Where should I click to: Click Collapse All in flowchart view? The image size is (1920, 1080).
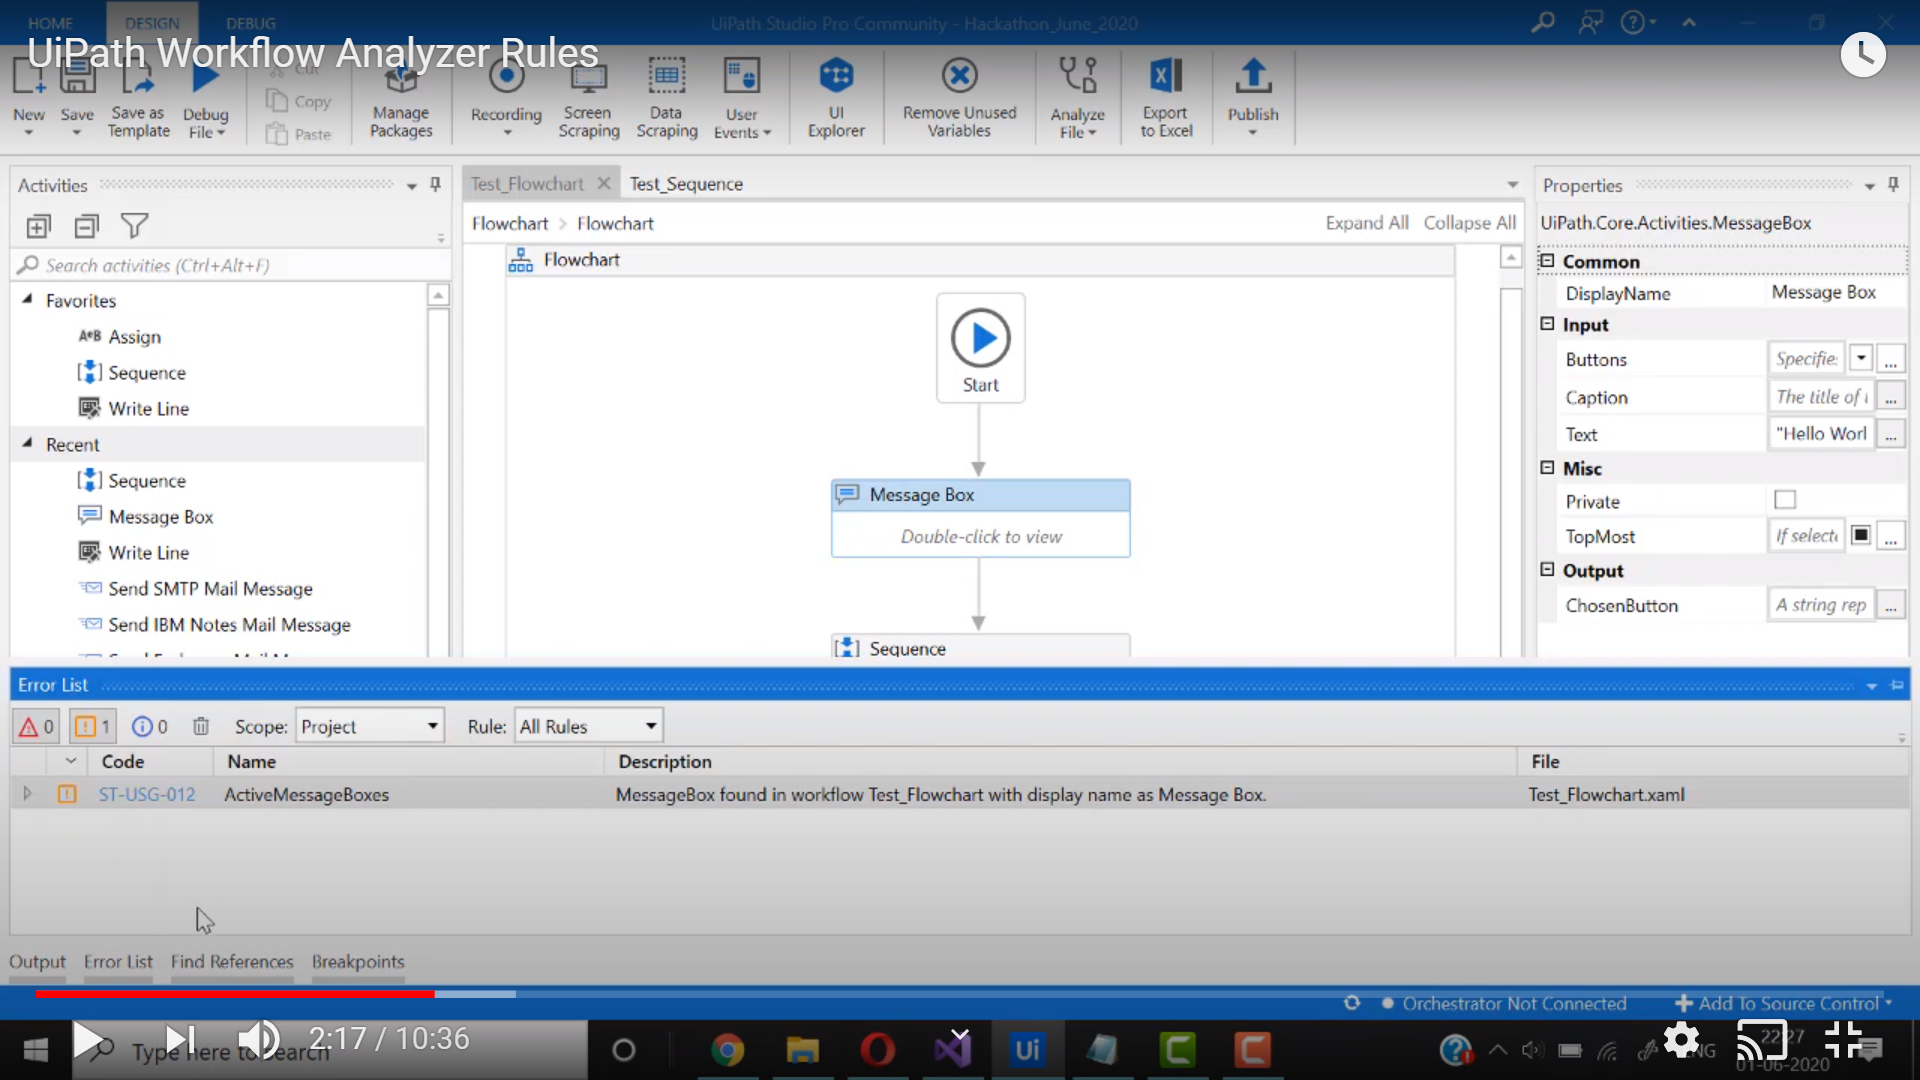pos(1468,222)
